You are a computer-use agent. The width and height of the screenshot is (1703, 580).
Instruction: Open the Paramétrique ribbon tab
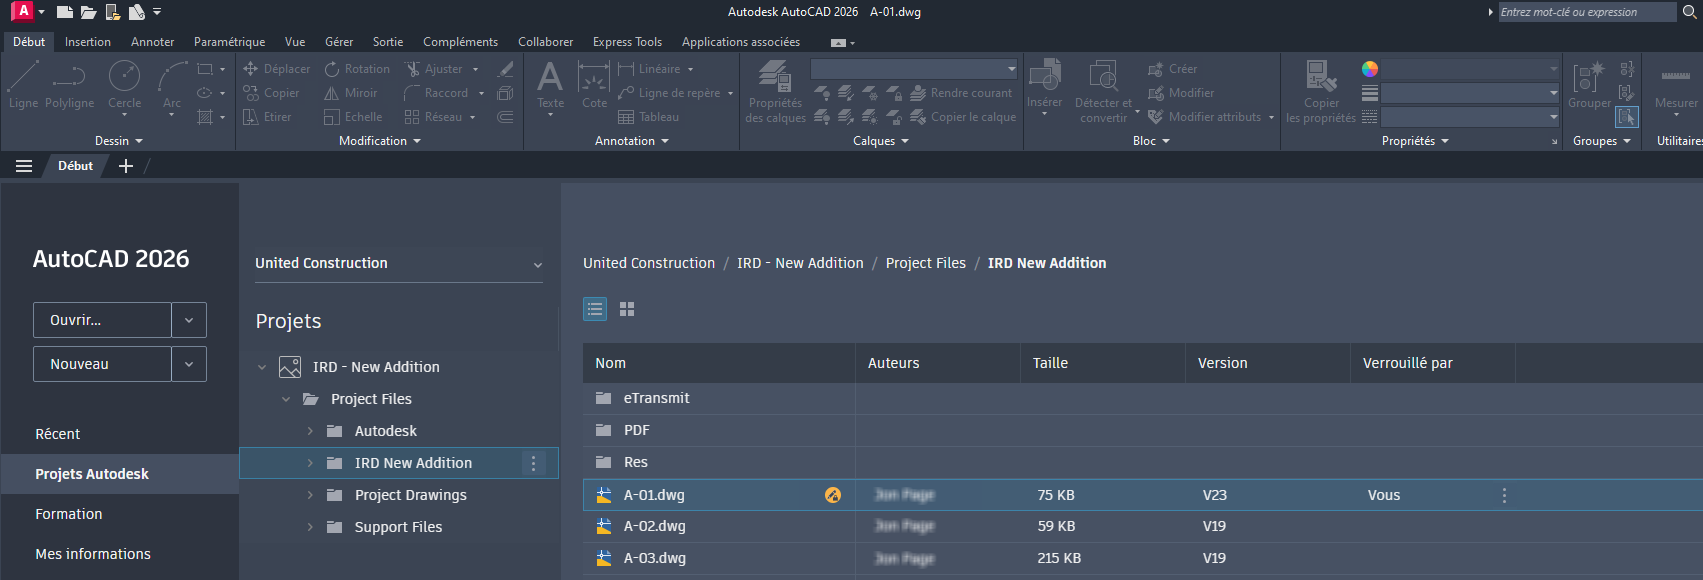229,42
